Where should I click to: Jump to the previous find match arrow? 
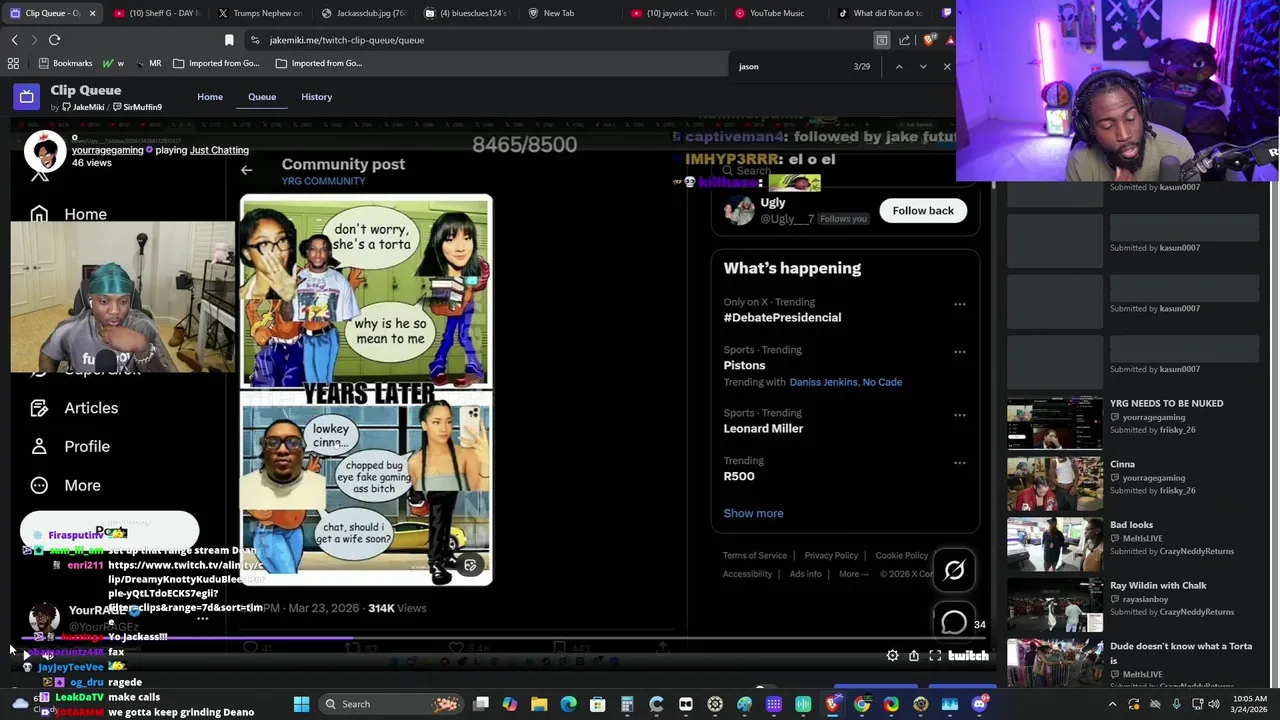click(898, 66)
